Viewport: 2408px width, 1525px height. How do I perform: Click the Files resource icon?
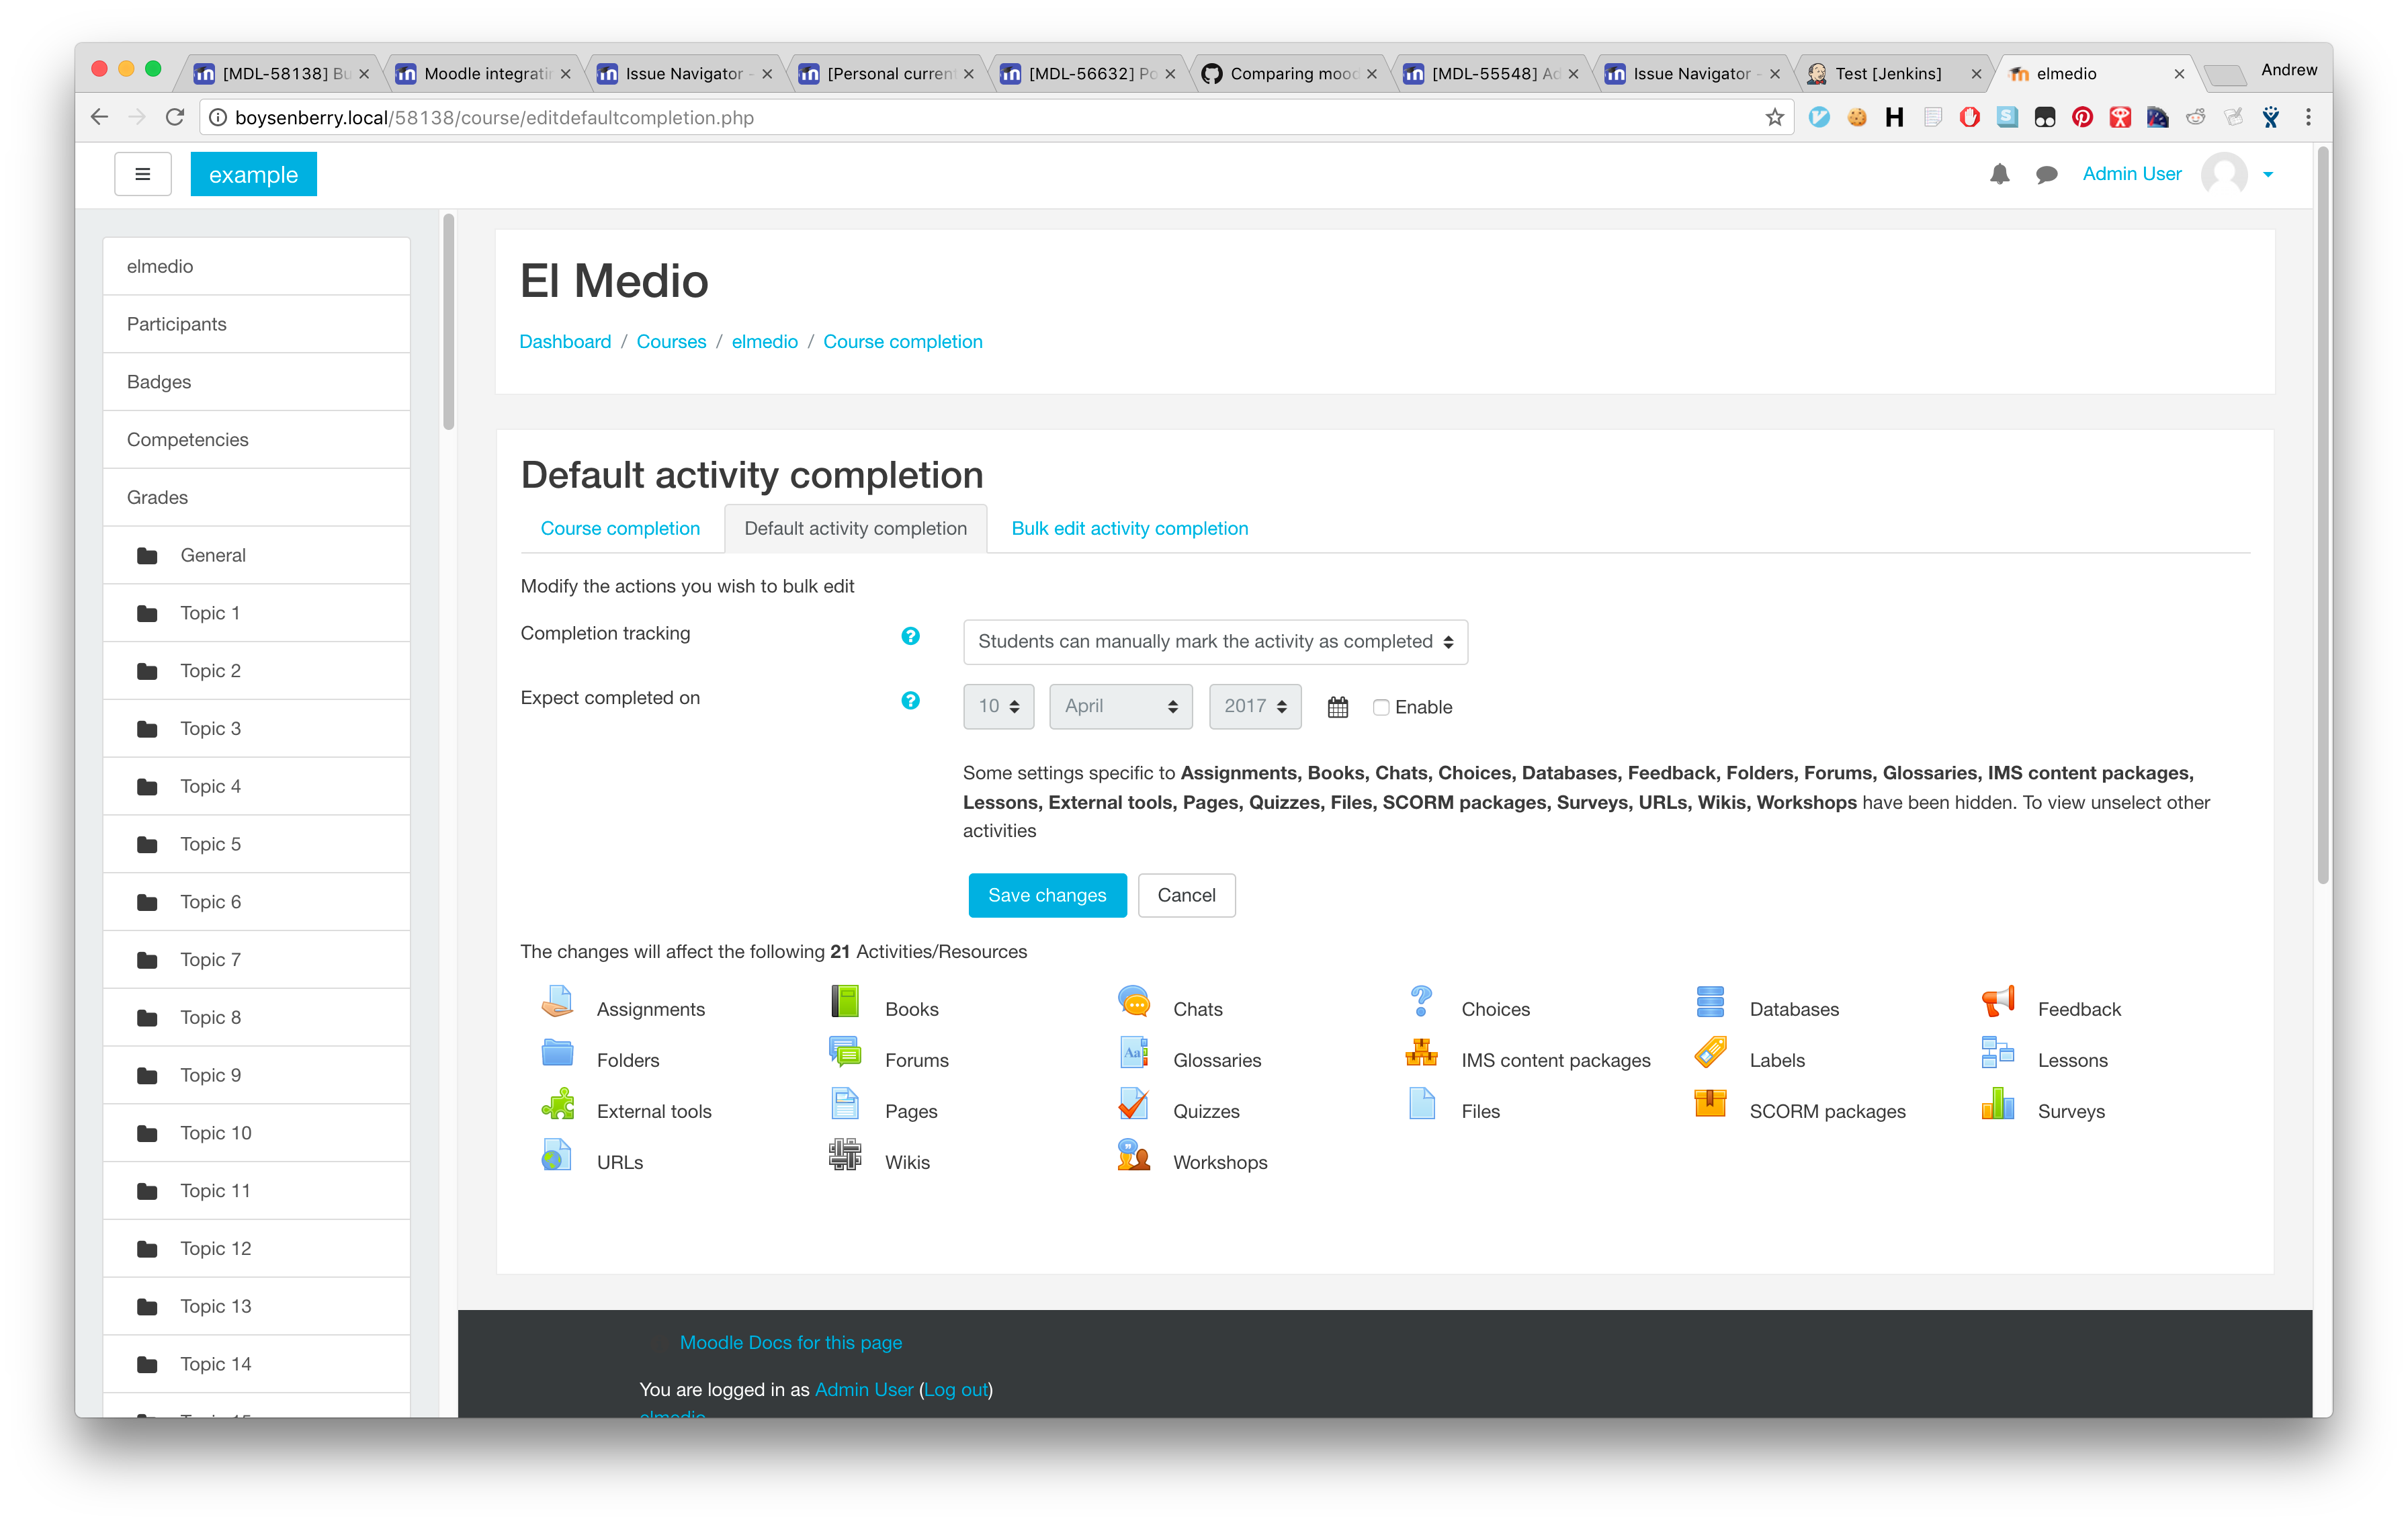[x=1421, y=1104]
